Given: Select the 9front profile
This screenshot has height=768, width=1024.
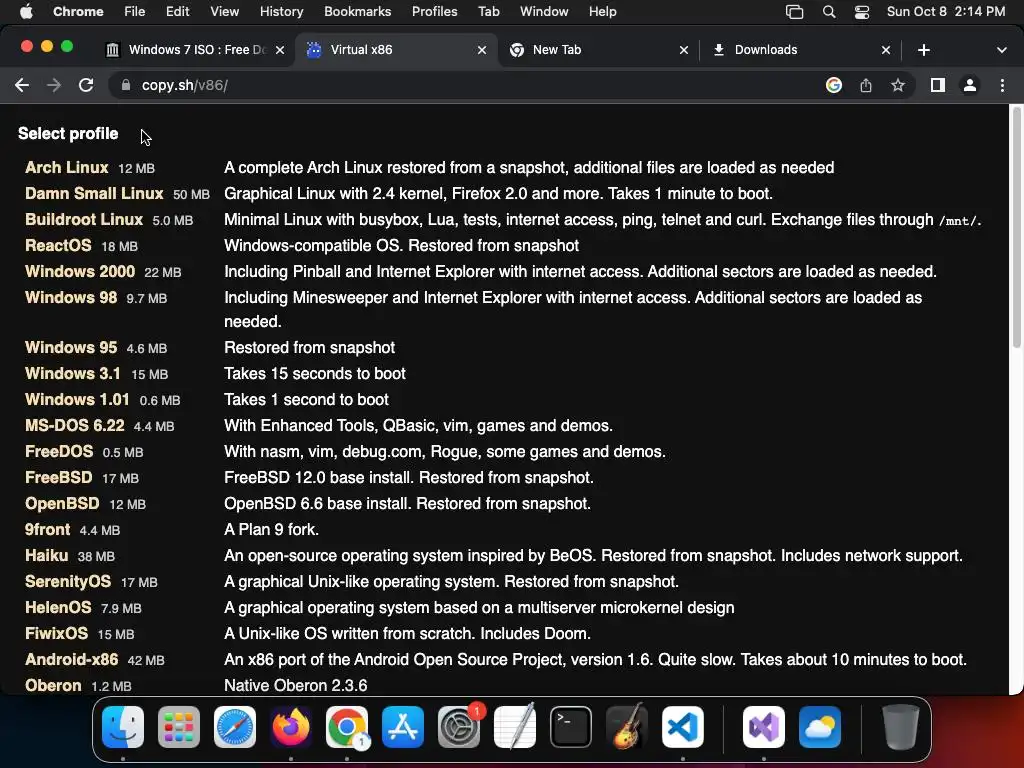Looking at the screenshot, I should [47, 530].
